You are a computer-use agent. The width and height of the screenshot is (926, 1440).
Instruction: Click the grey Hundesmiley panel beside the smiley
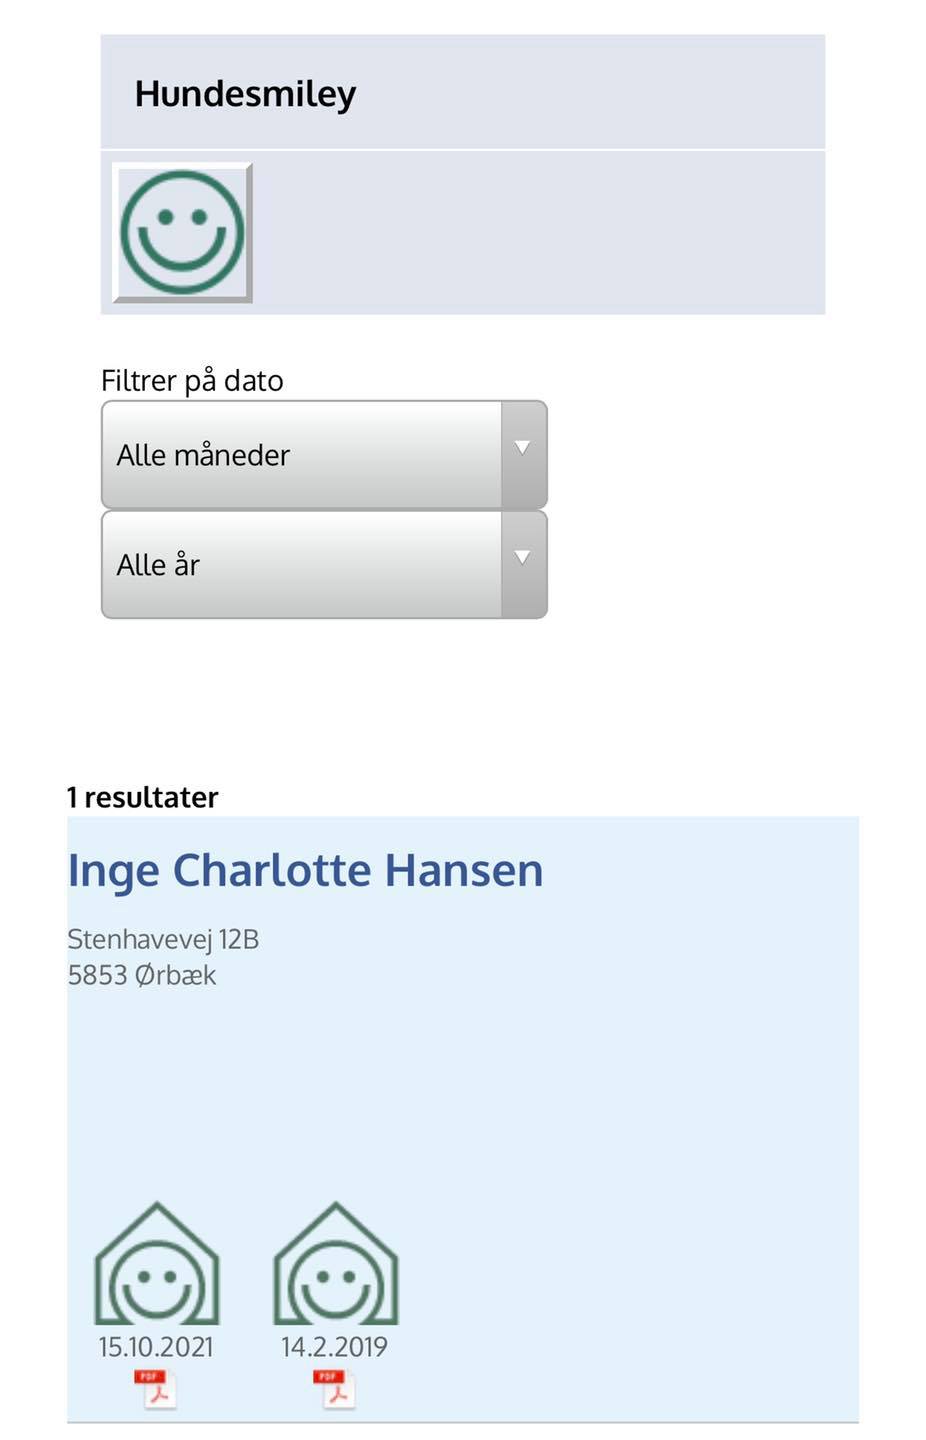pos(540,233)
